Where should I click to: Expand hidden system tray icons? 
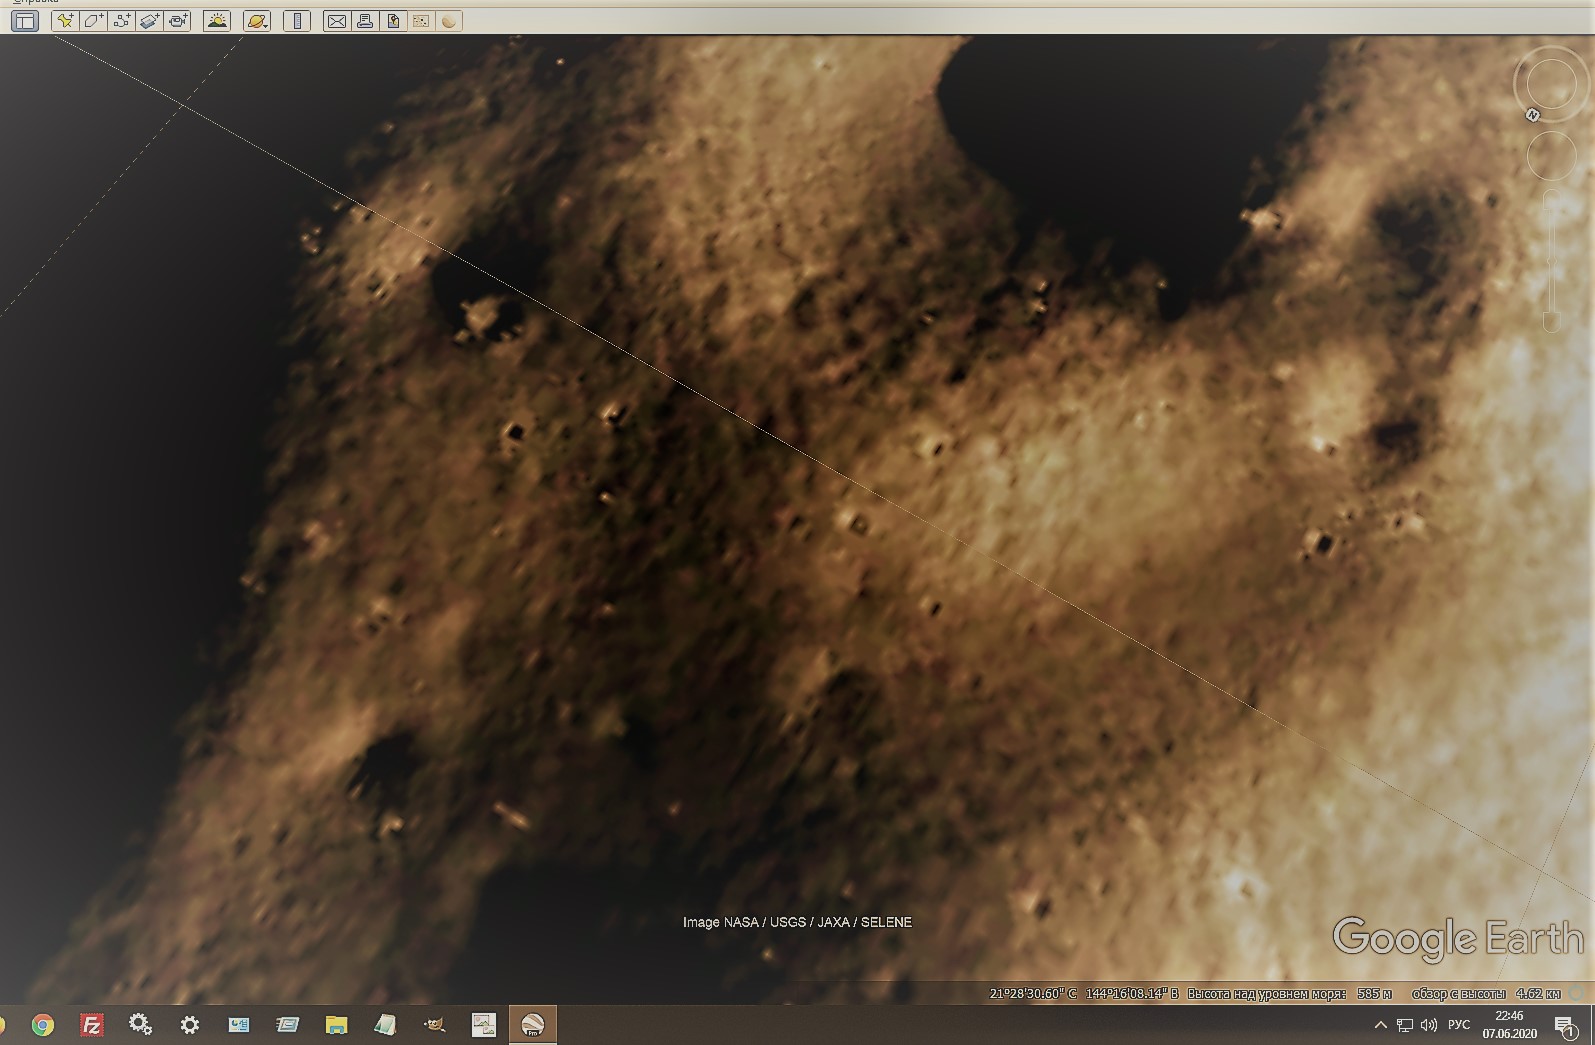pyautogui.click(x=1380, y=1025)
